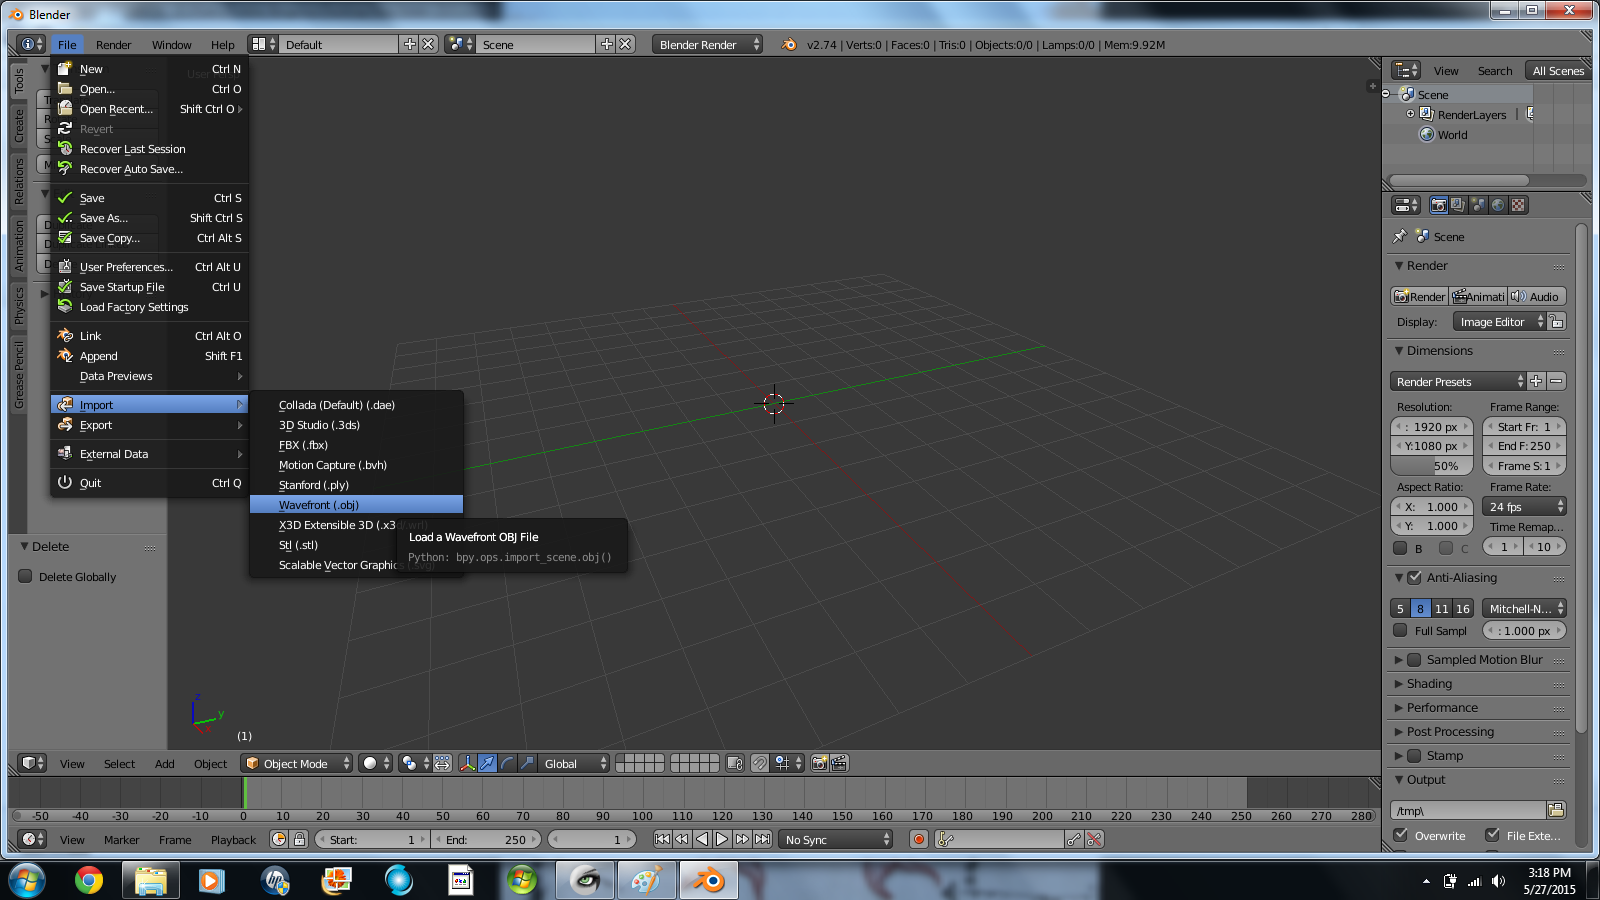Expand the Performance panel
This screenshot has width=1600, height=900.
point(1442,708)
